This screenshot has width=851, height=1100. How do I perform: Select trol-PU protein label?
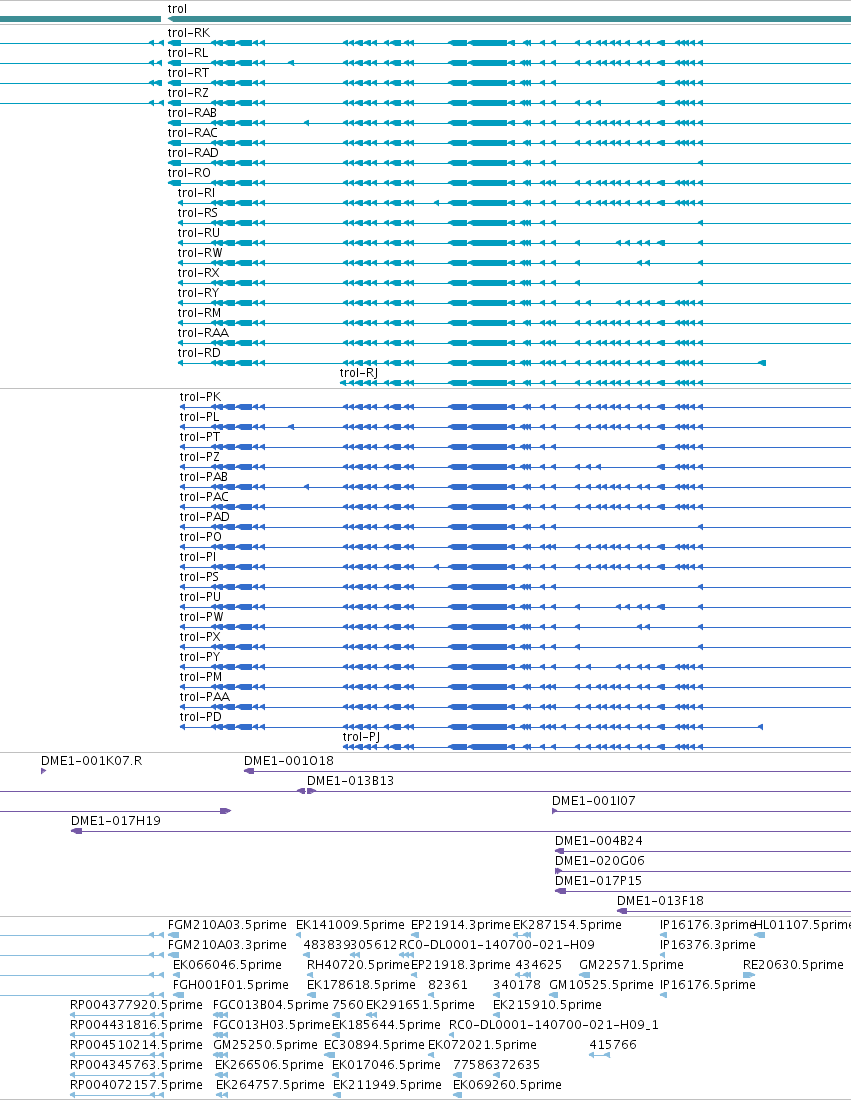pyautogui.click(x=201, y=597)
